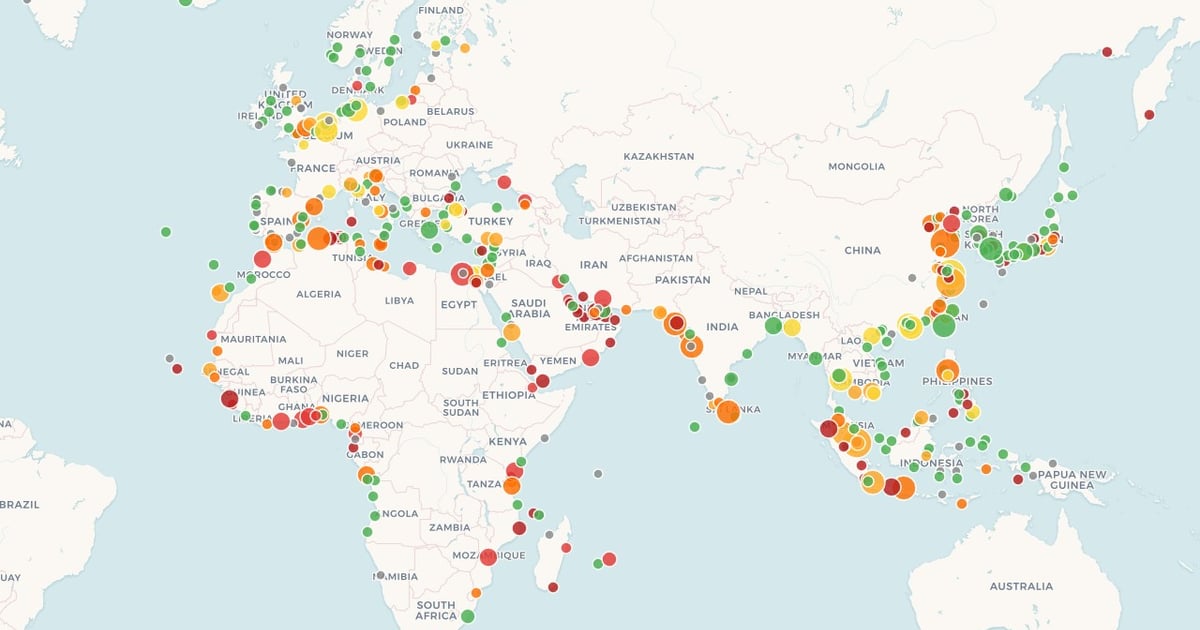The height and width of the screenshot is (630, 1200).
Task: Click the Zambia country label
Action: 449,527
